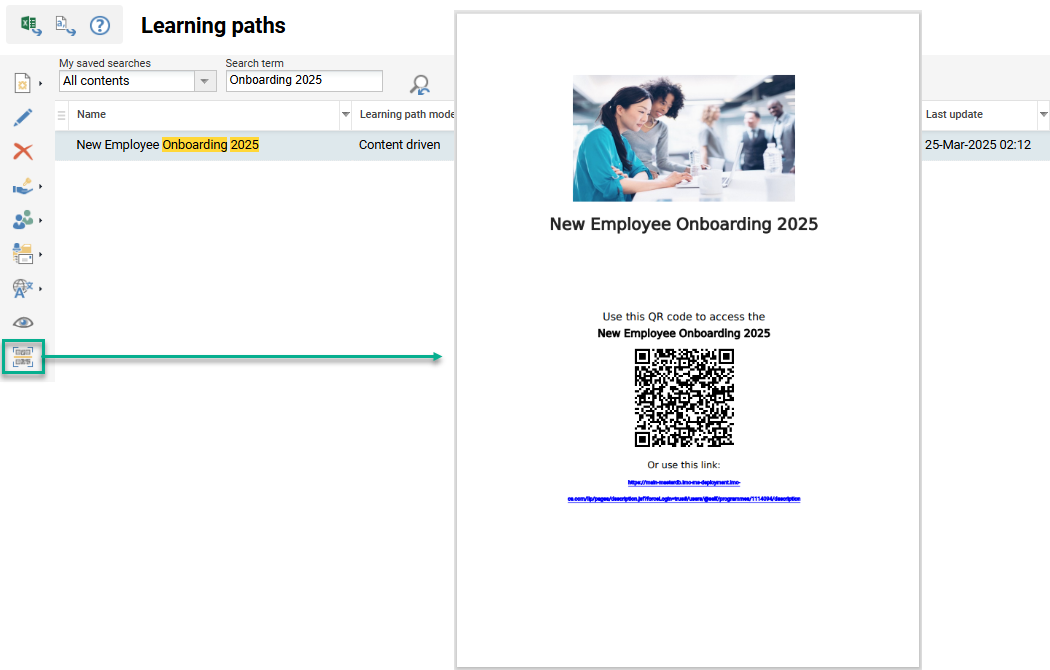Generate the QR code with the highlighted icon
This screenshot has height=670, width=1050.
click(x=25, y=357)
